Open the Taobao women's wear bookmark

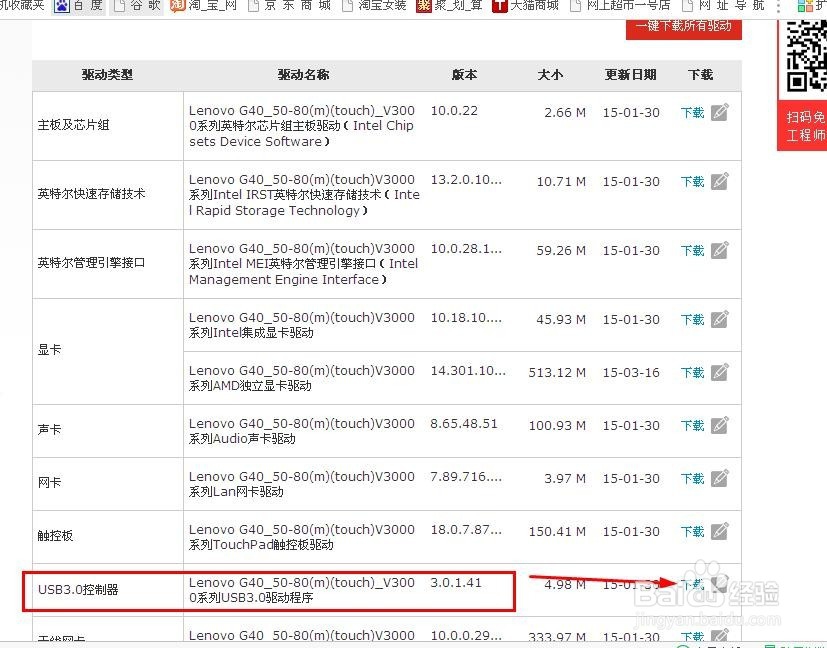click(374, 6)
